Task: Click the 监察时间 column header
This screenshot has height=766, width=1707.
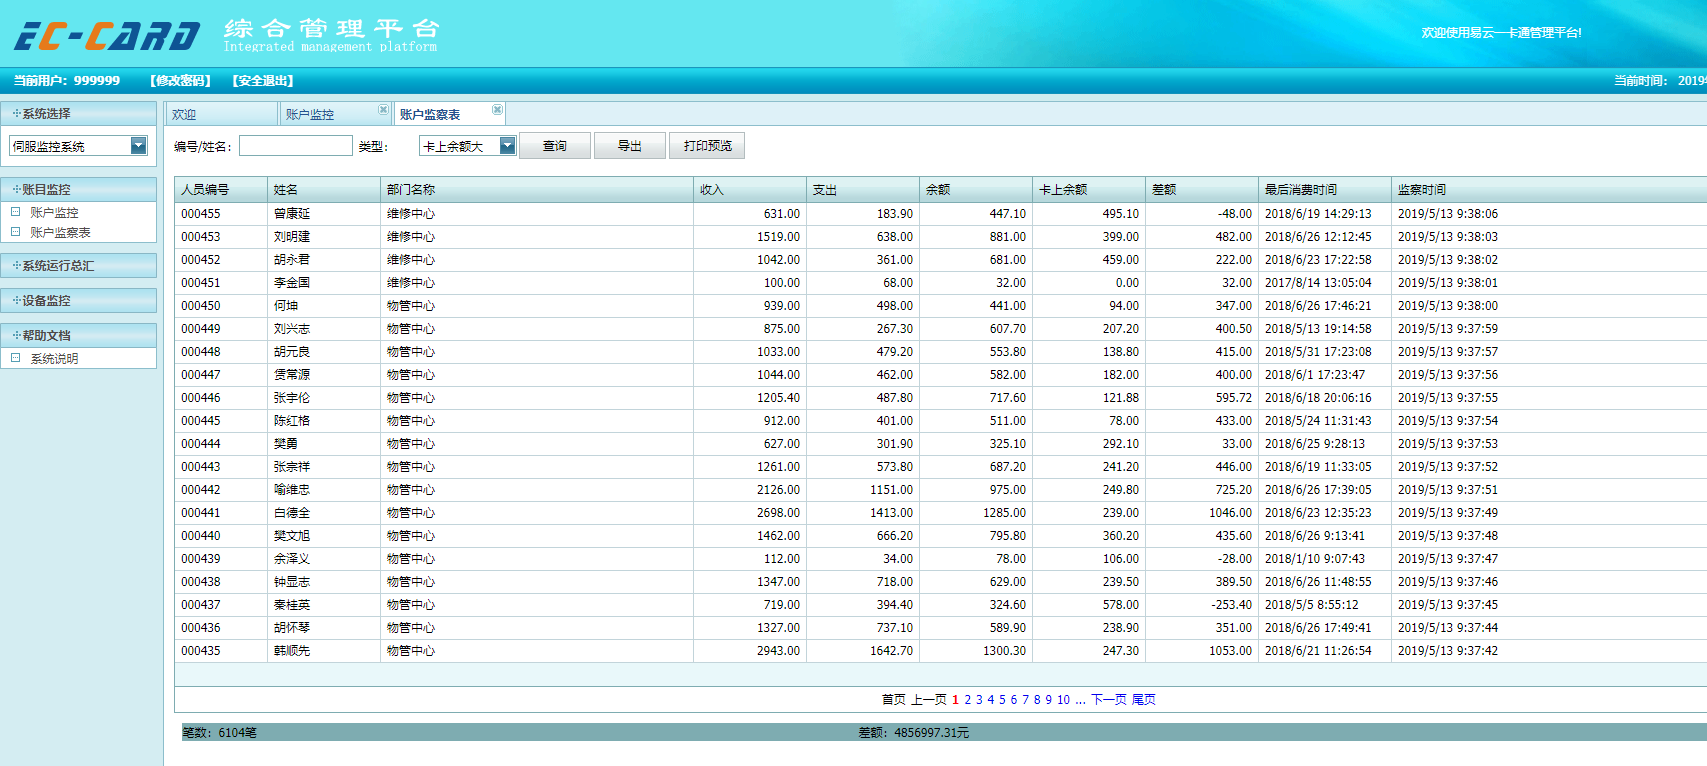Action: [1549, 190]
